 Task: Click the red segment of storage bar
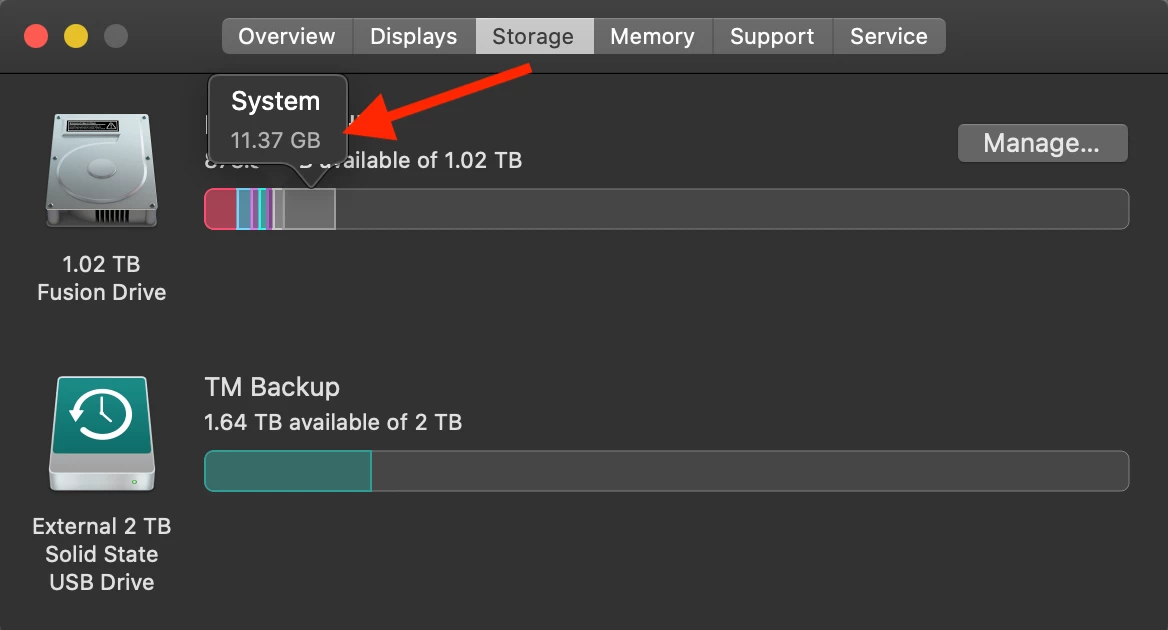click(220, 209)
